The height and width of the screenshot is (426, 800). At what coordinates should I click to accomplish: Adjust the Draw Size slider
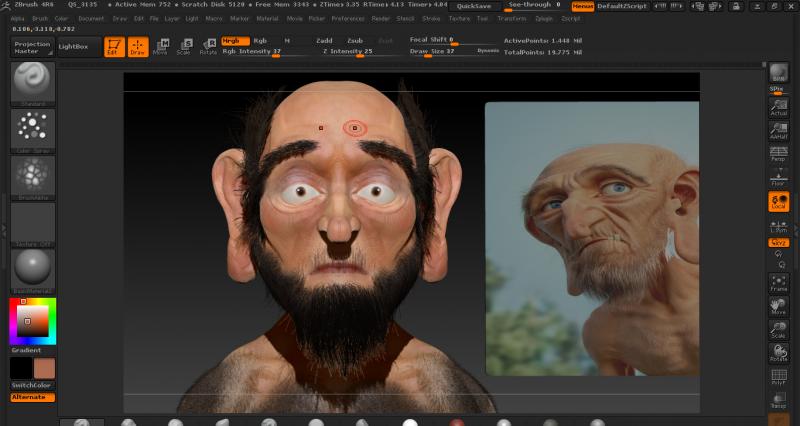pyautogui.click(x=441, y=52)
